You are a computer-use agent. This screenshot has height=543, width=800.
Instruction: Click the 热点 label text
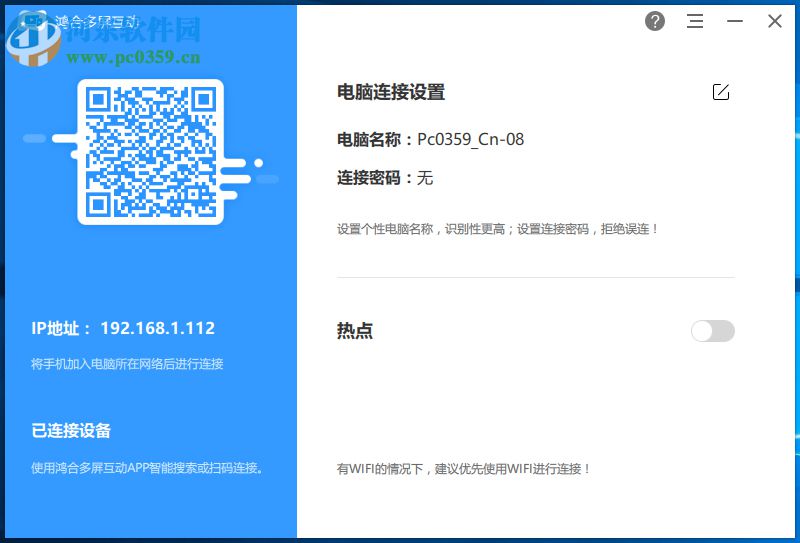point(355,331)
